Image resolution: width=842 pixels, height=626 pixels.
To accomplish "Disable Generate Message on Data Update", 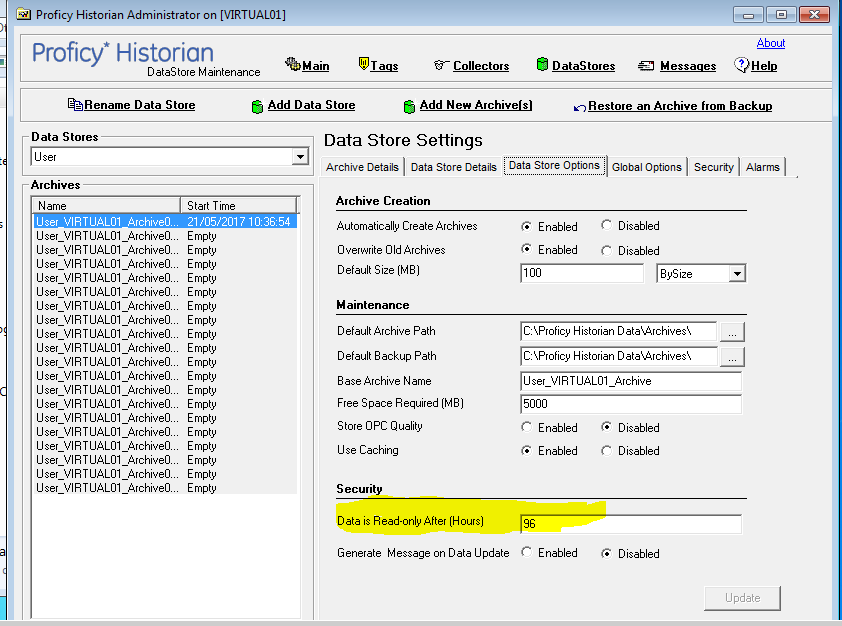I will [606, 553].
